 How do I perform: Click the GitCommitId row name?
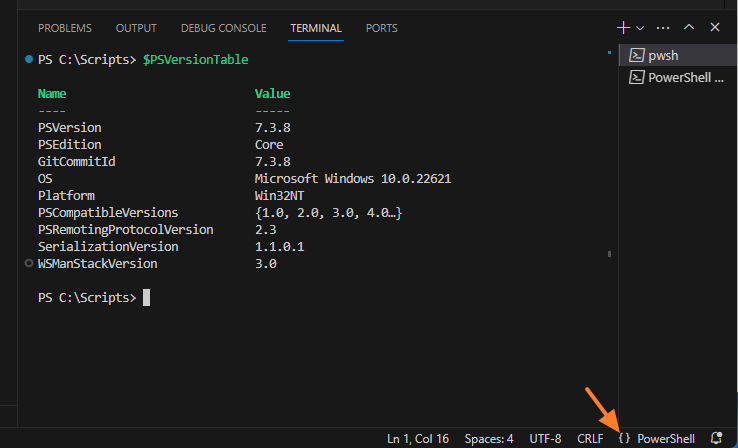click(x=77, y=162)
